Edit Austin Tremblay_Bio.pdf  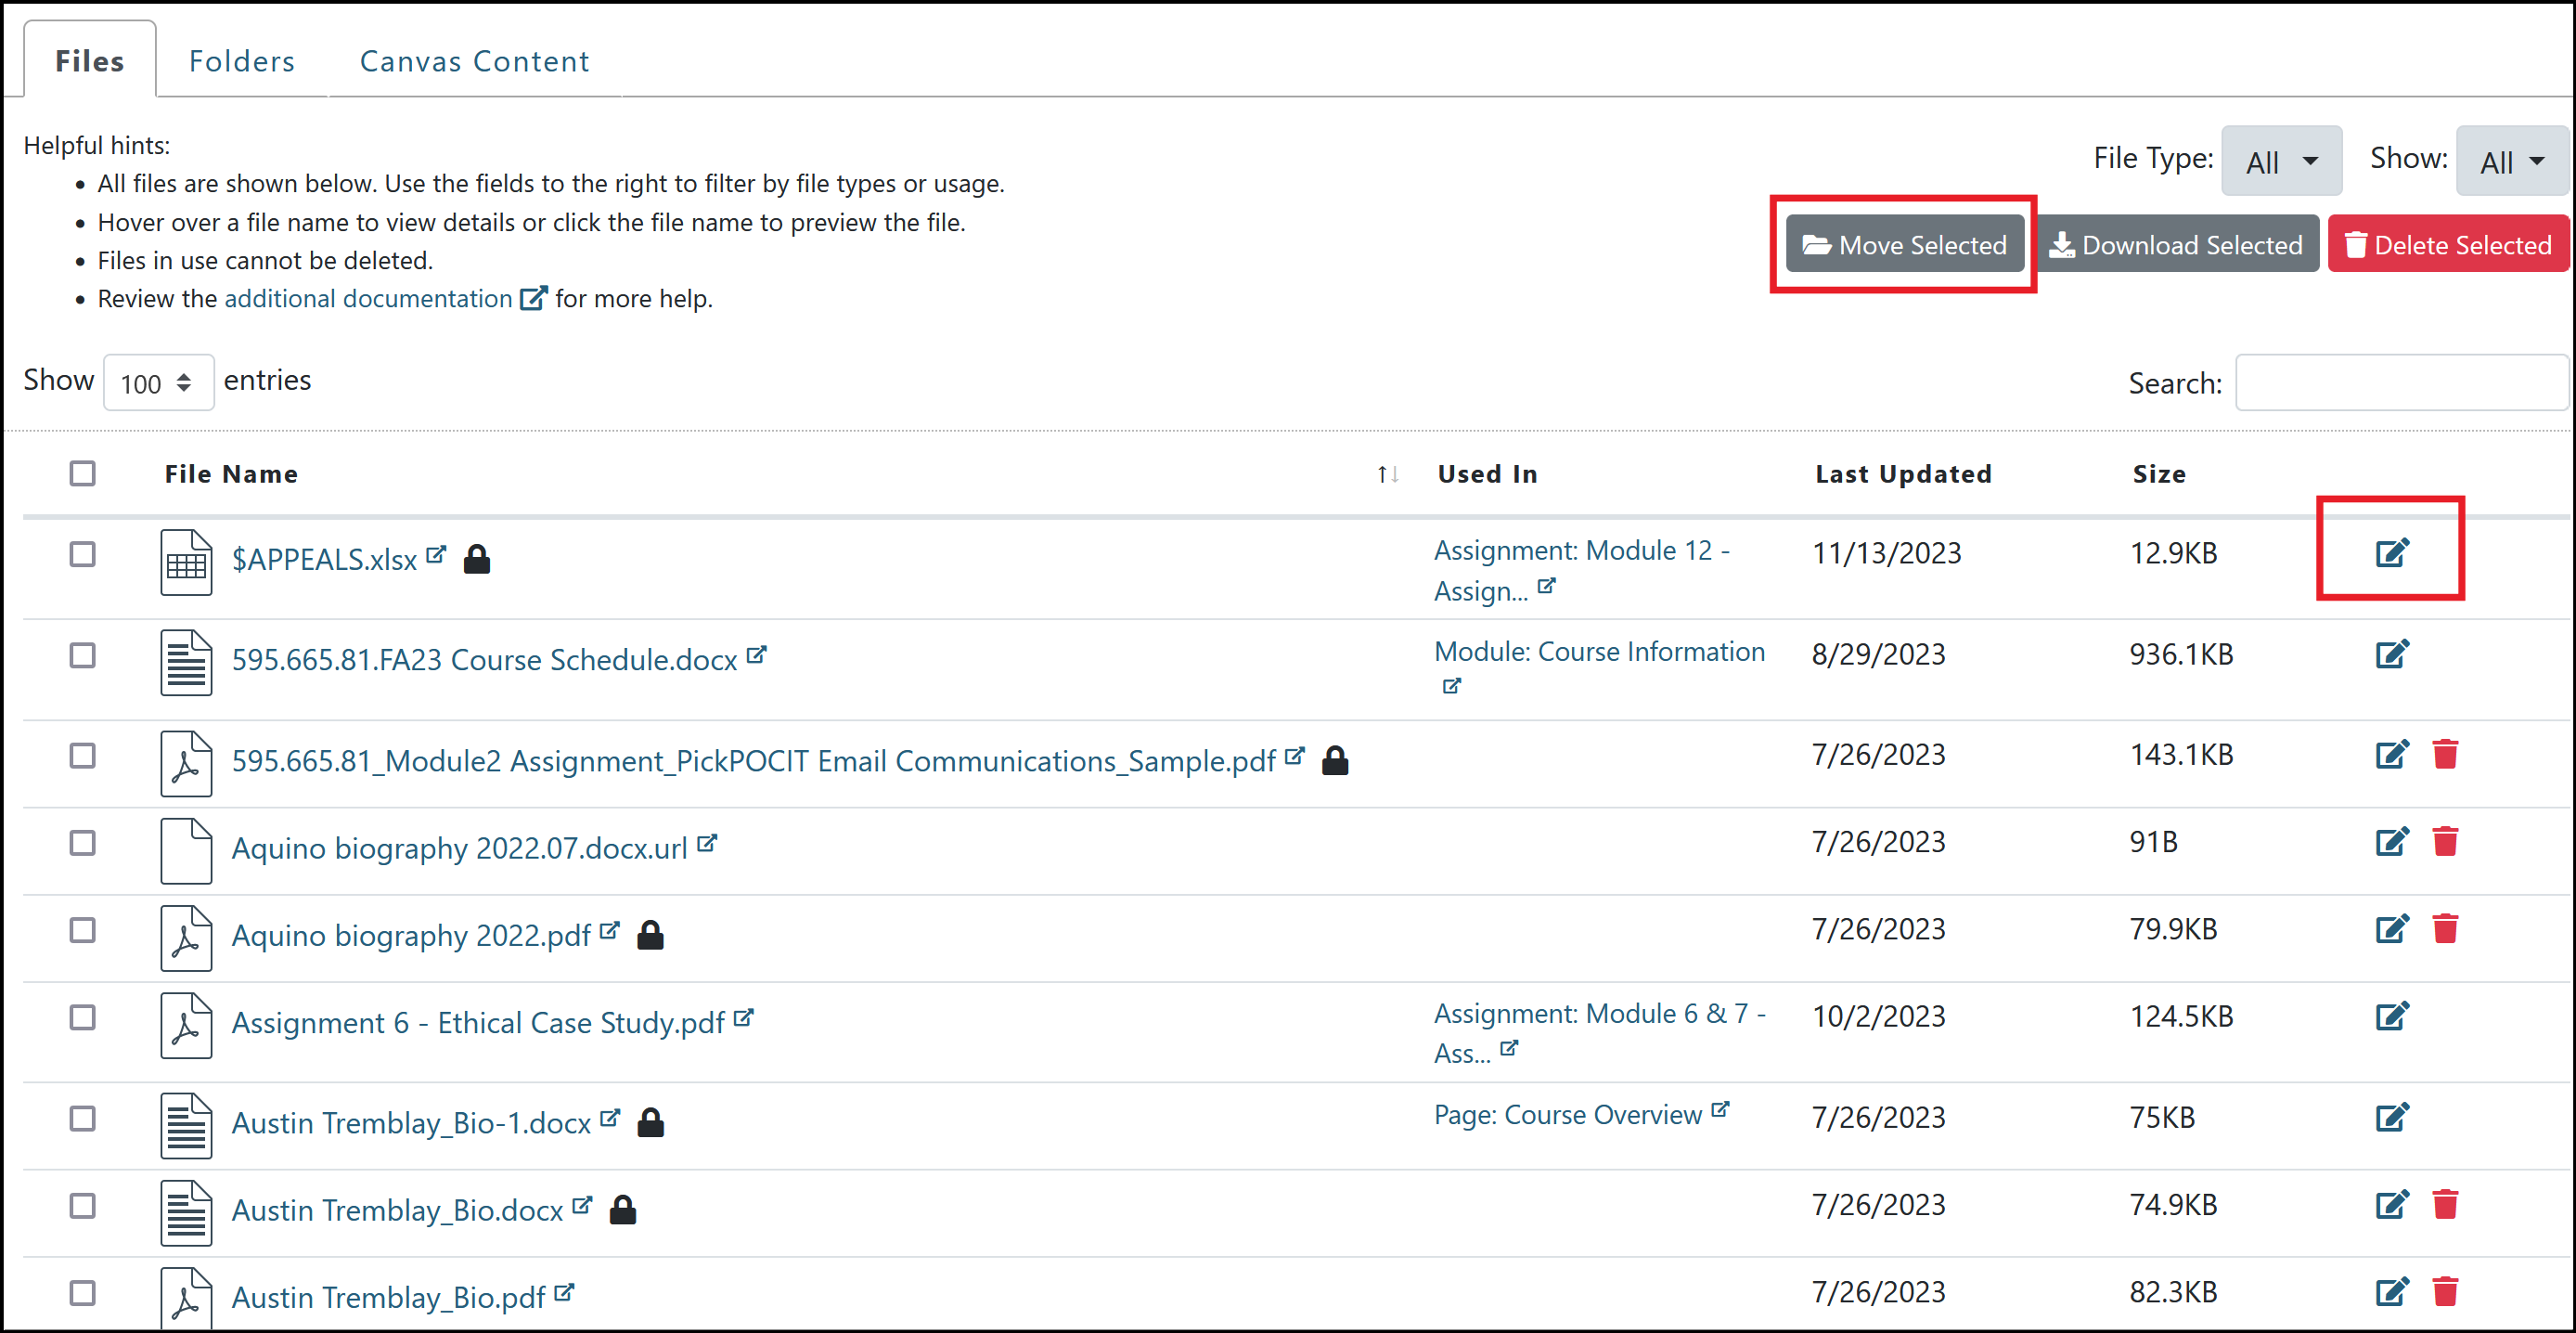[x=2392, y=1292]
